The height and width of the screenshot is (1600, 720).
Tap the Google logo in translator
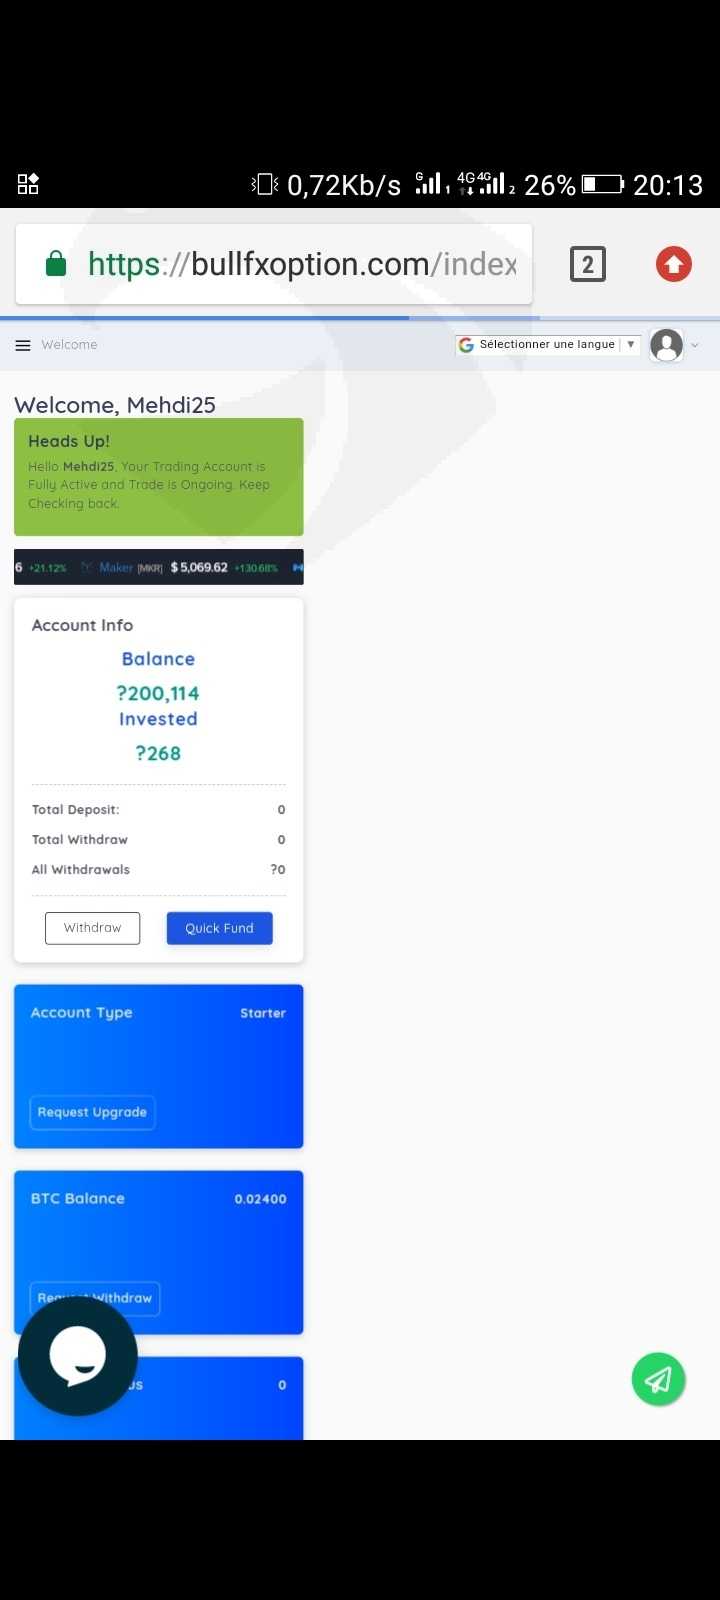(x=466, y=345)
